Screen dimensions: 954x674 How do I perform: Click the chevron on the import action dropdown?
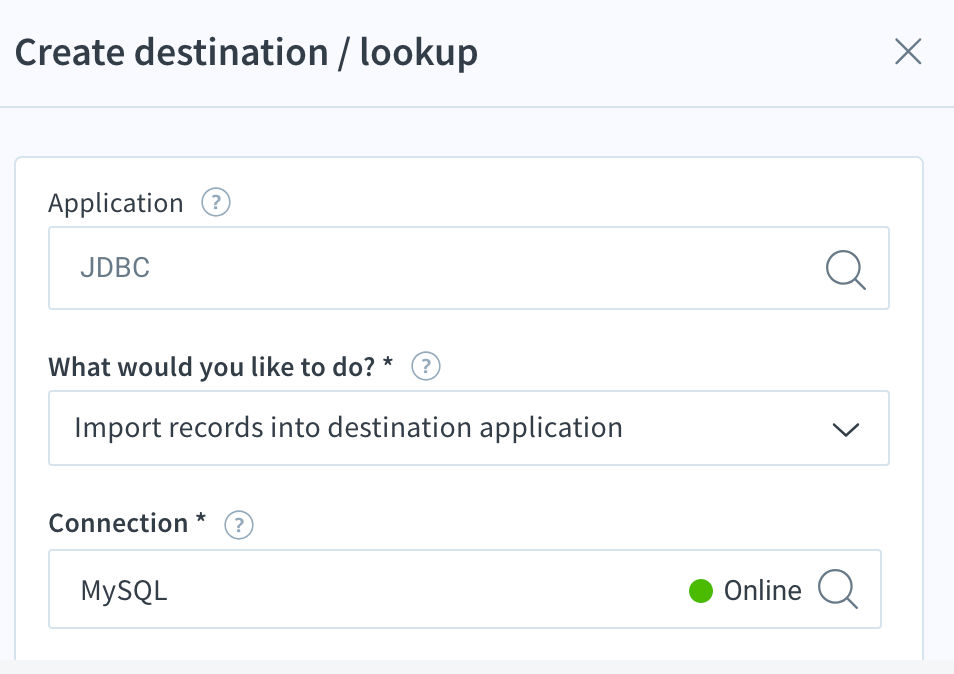point(846,429)
